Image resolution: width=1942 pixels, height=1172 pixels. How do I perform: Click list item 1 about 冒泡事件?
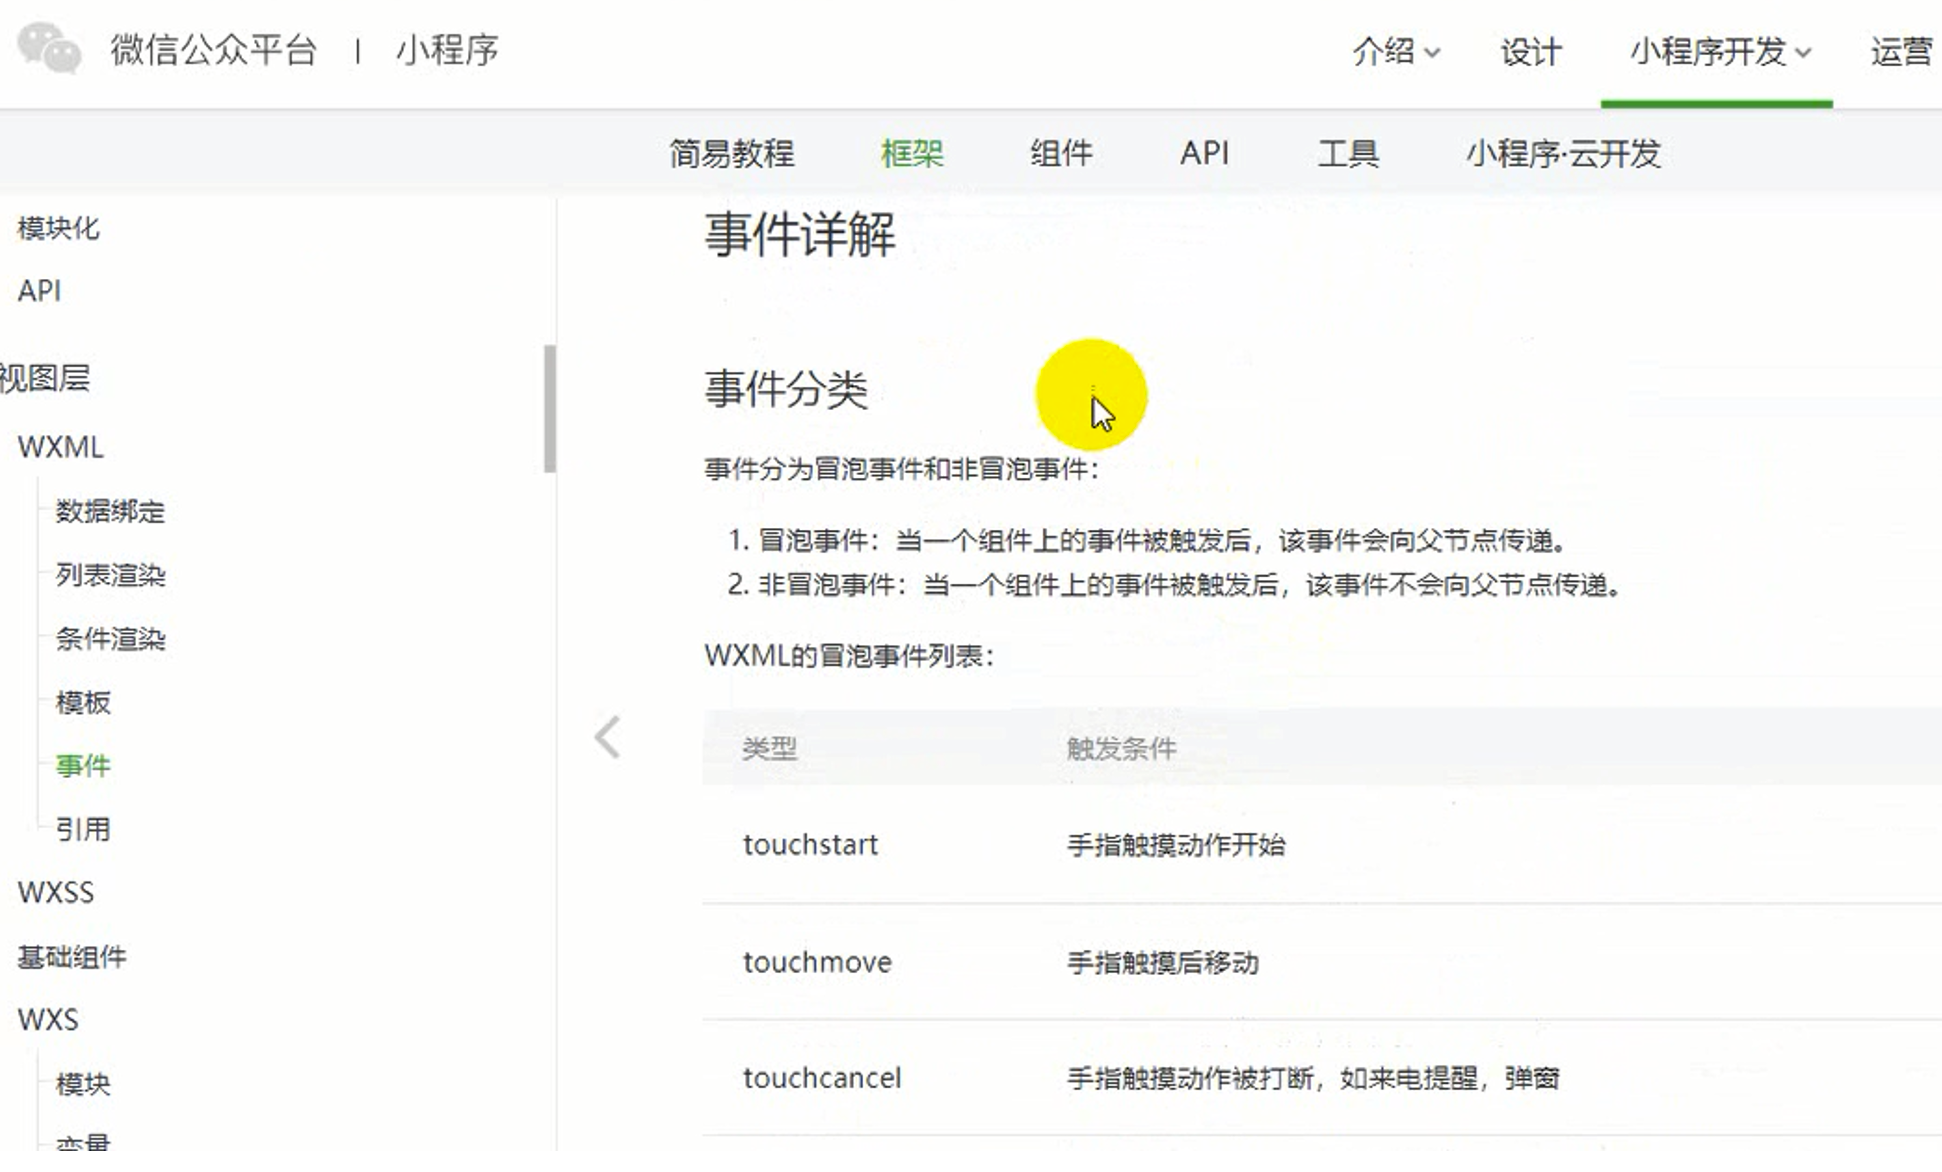pyautogui.click(x=1148, y=541)
